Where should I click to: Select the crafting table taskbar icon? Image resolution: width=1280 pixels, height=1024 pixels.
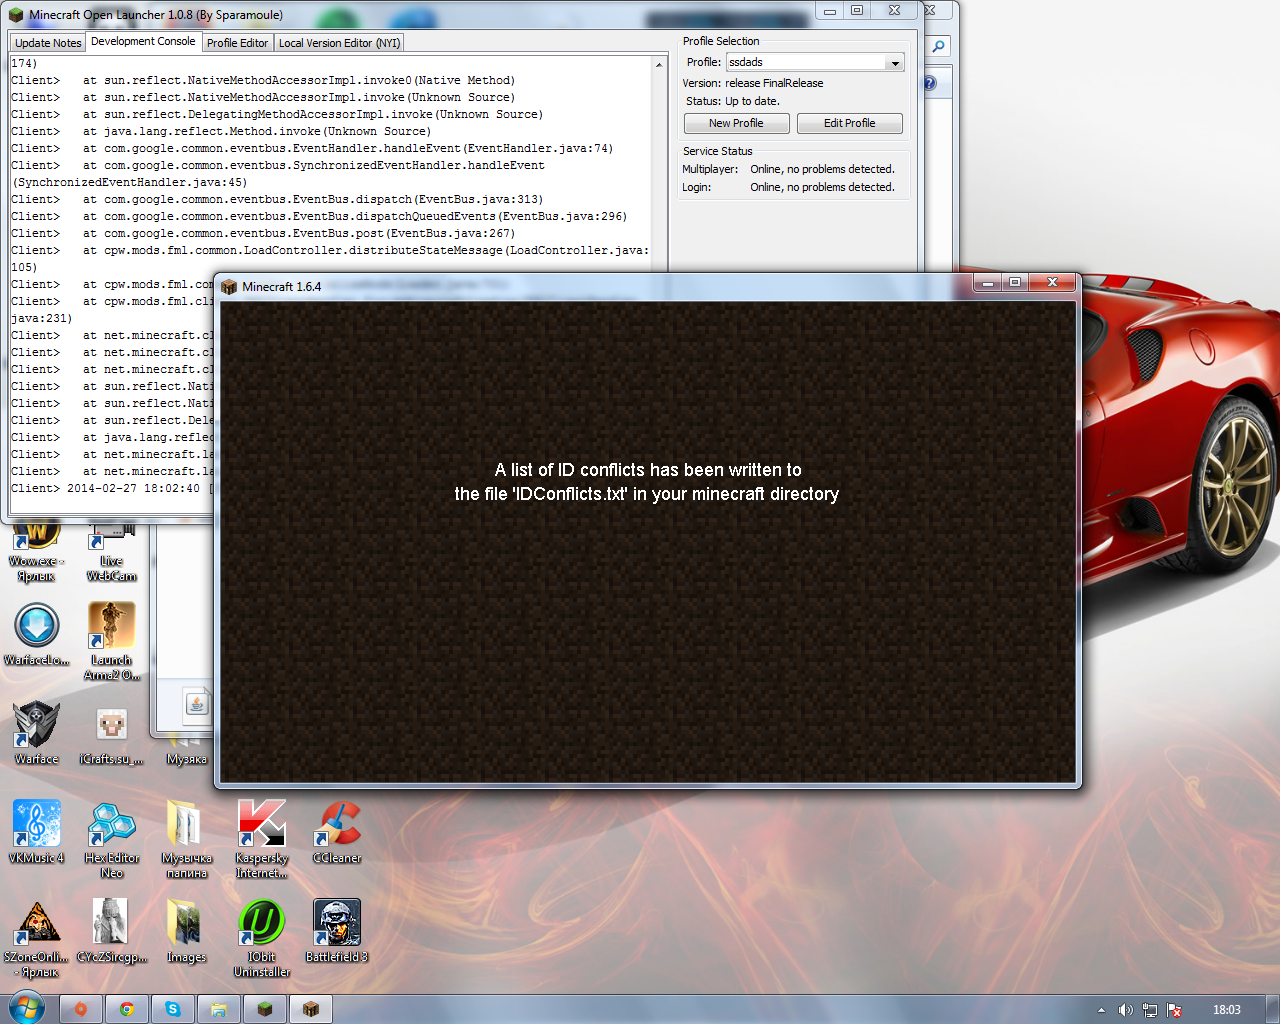point(311,1009)
